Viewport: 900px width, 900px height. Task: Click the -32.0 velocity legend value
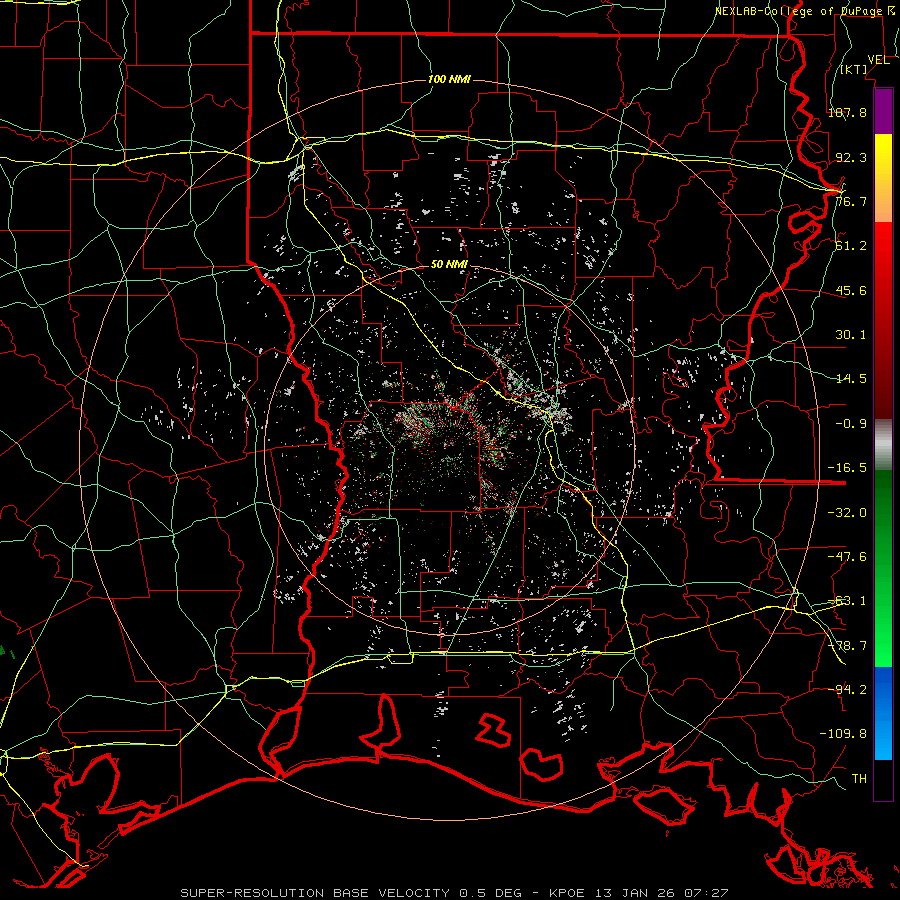point(847,513)
